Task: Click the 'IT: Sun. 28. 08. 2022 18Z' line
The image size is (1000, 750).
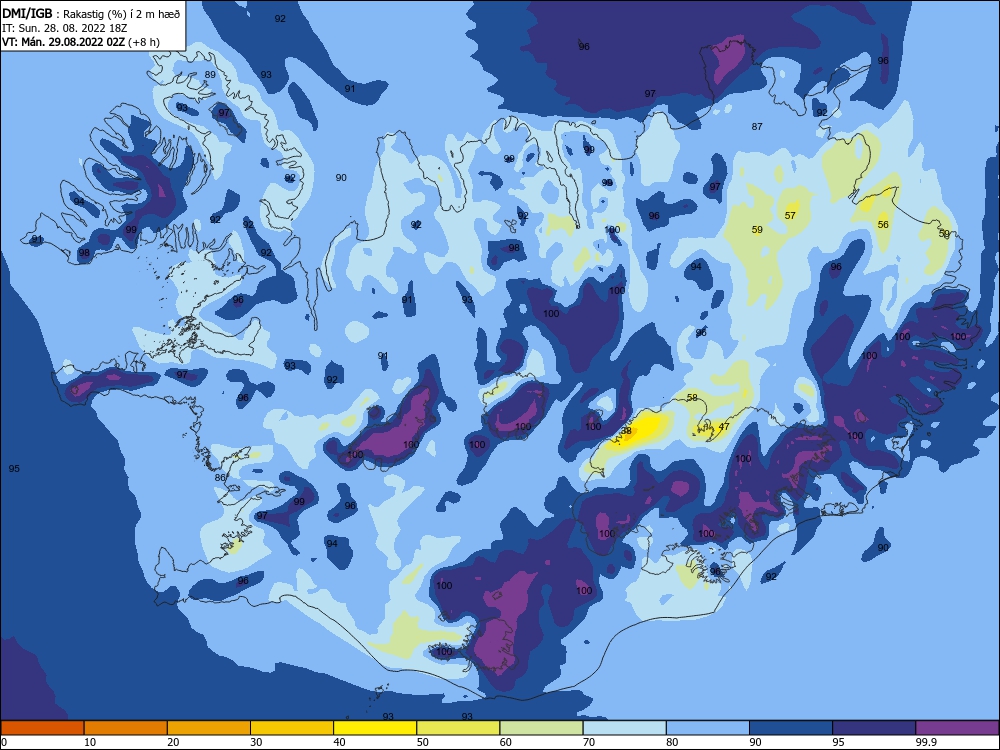Action: (x=64, y=28)
